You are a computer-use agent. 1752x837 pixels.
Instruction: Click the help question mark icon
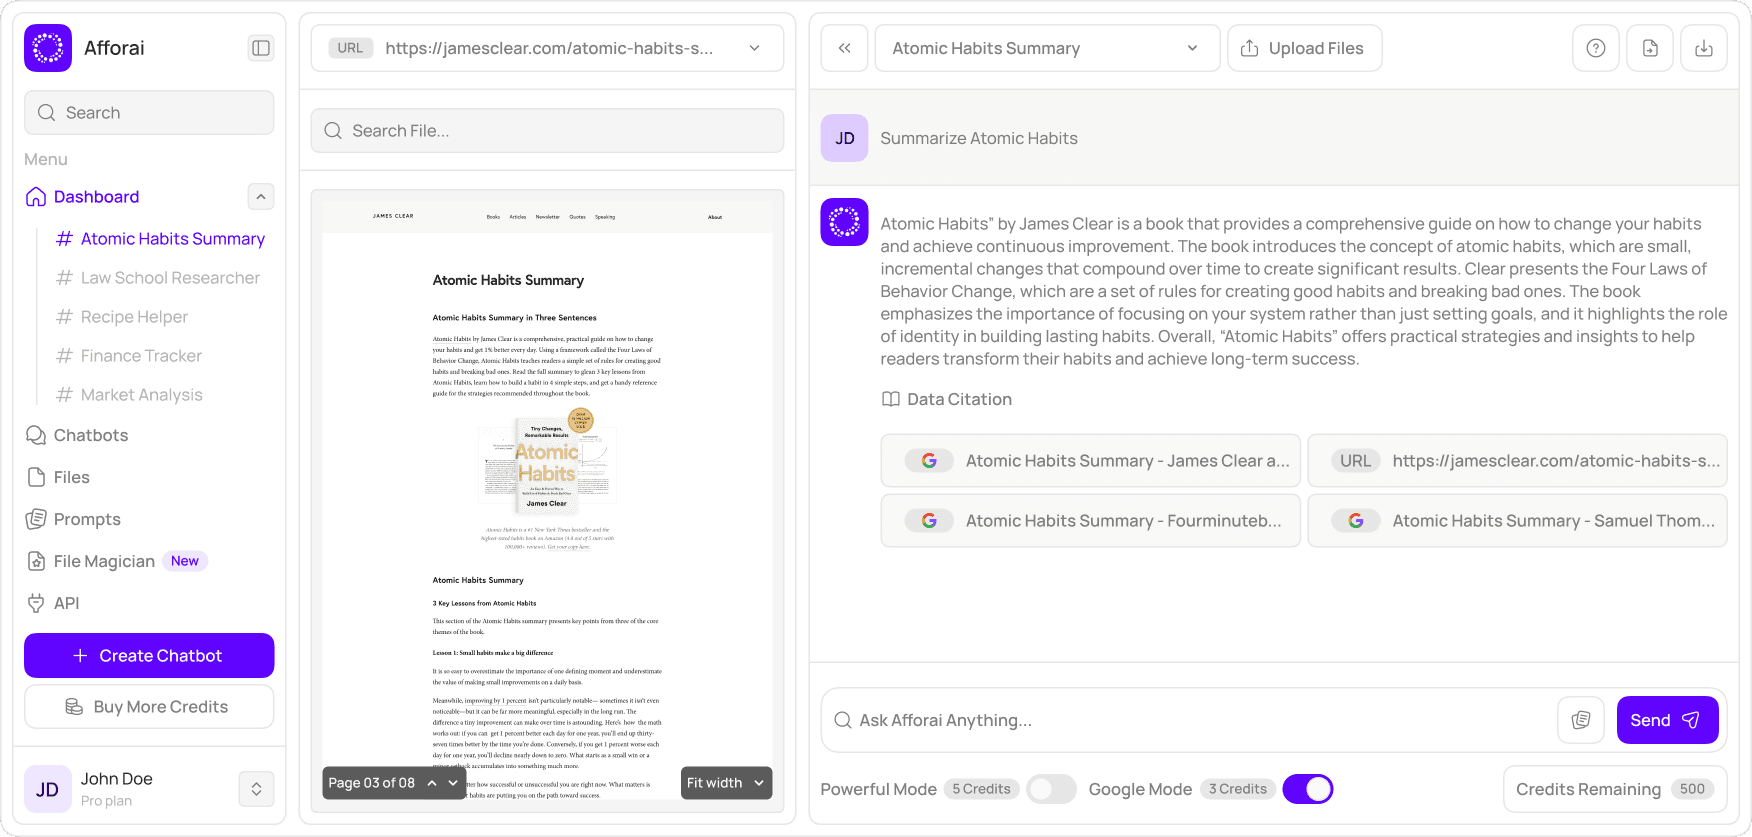[x=1596, y=48]
